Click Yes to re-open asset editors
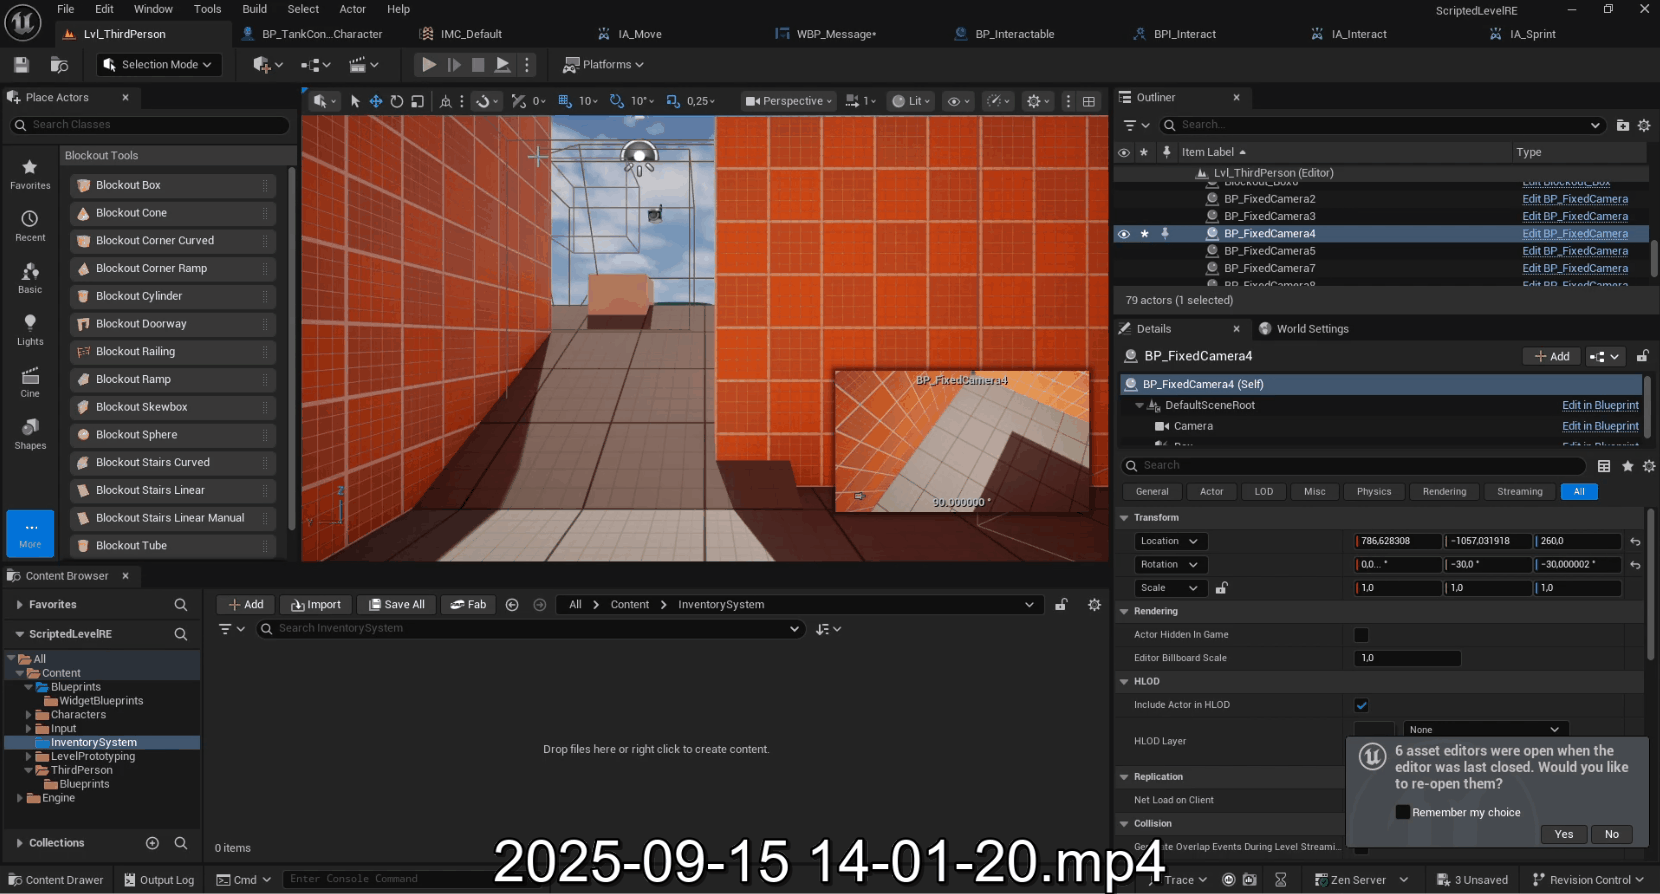This screenshot has width=1660, height=894. [1563, 834]
